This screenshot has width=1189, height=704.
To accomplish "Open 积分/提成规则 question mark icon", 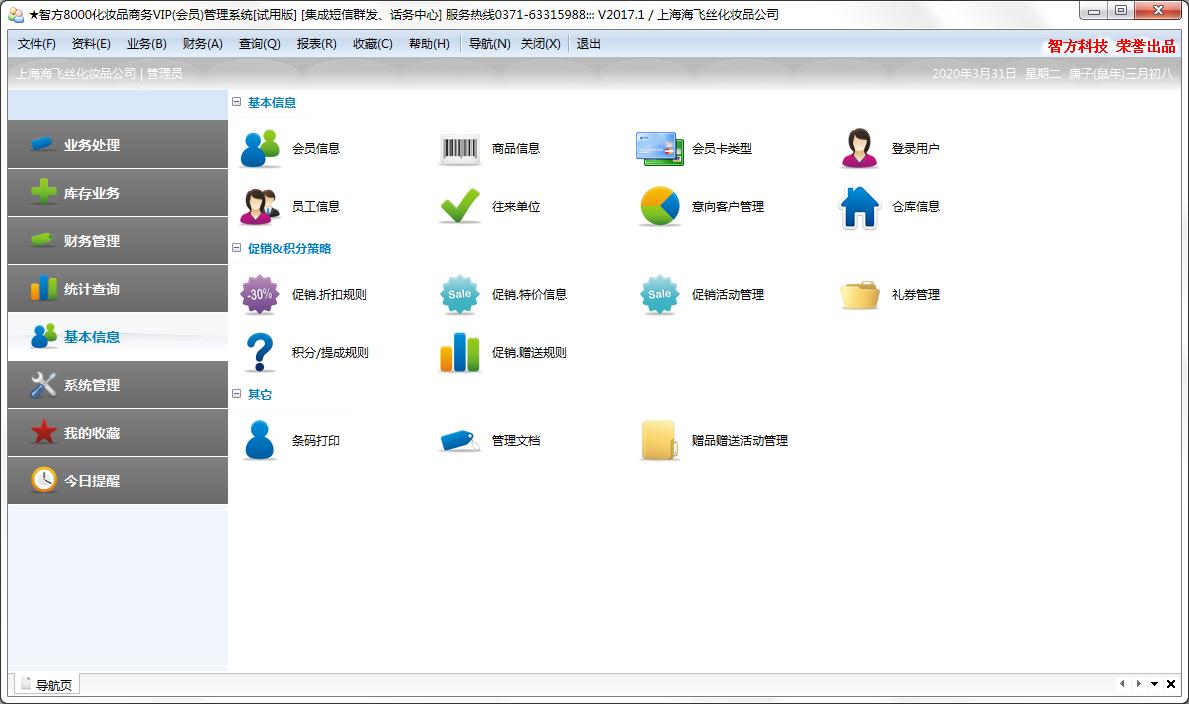I will click(x=259, y=352).
